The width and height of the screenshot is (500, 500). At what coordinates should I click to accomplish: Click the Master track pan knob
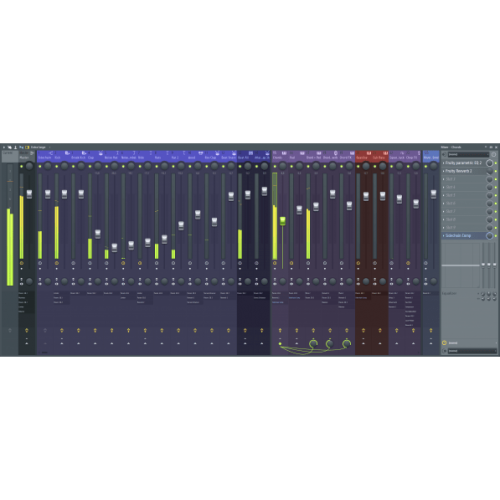[29, 166]
